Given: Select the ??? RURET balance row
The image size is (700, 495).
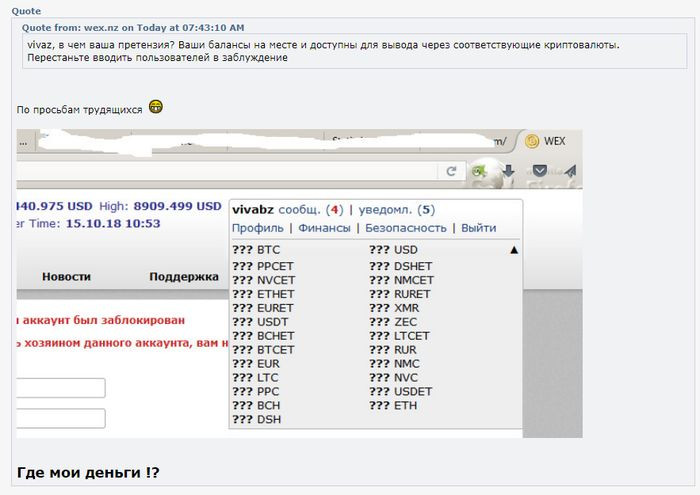Looking at the screenshot, I should click(400, 295).
